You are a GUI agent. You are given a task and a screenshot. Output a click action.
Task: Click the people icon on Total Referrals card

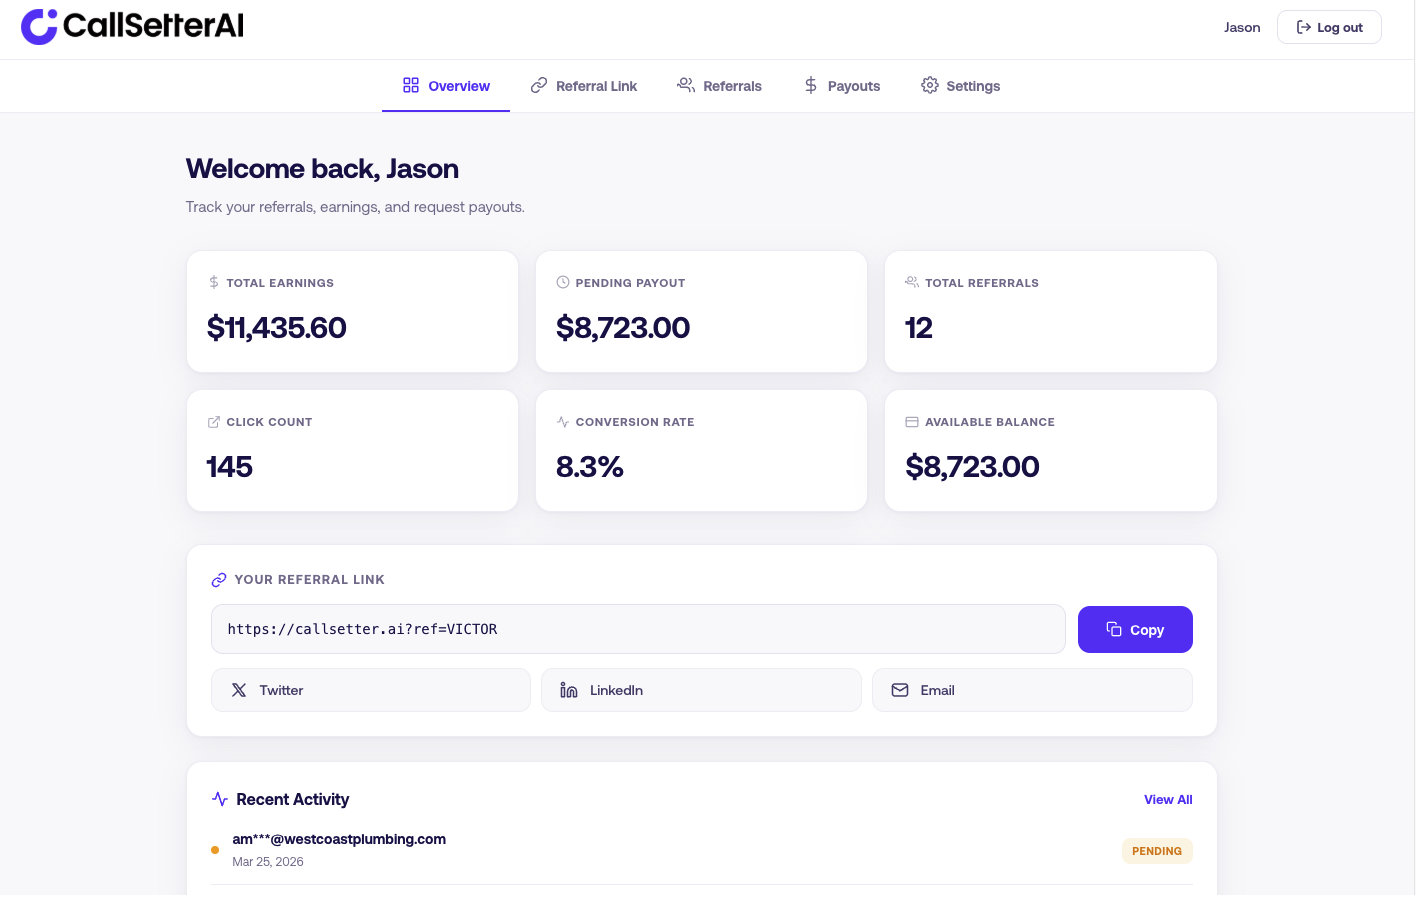[911, 281]
